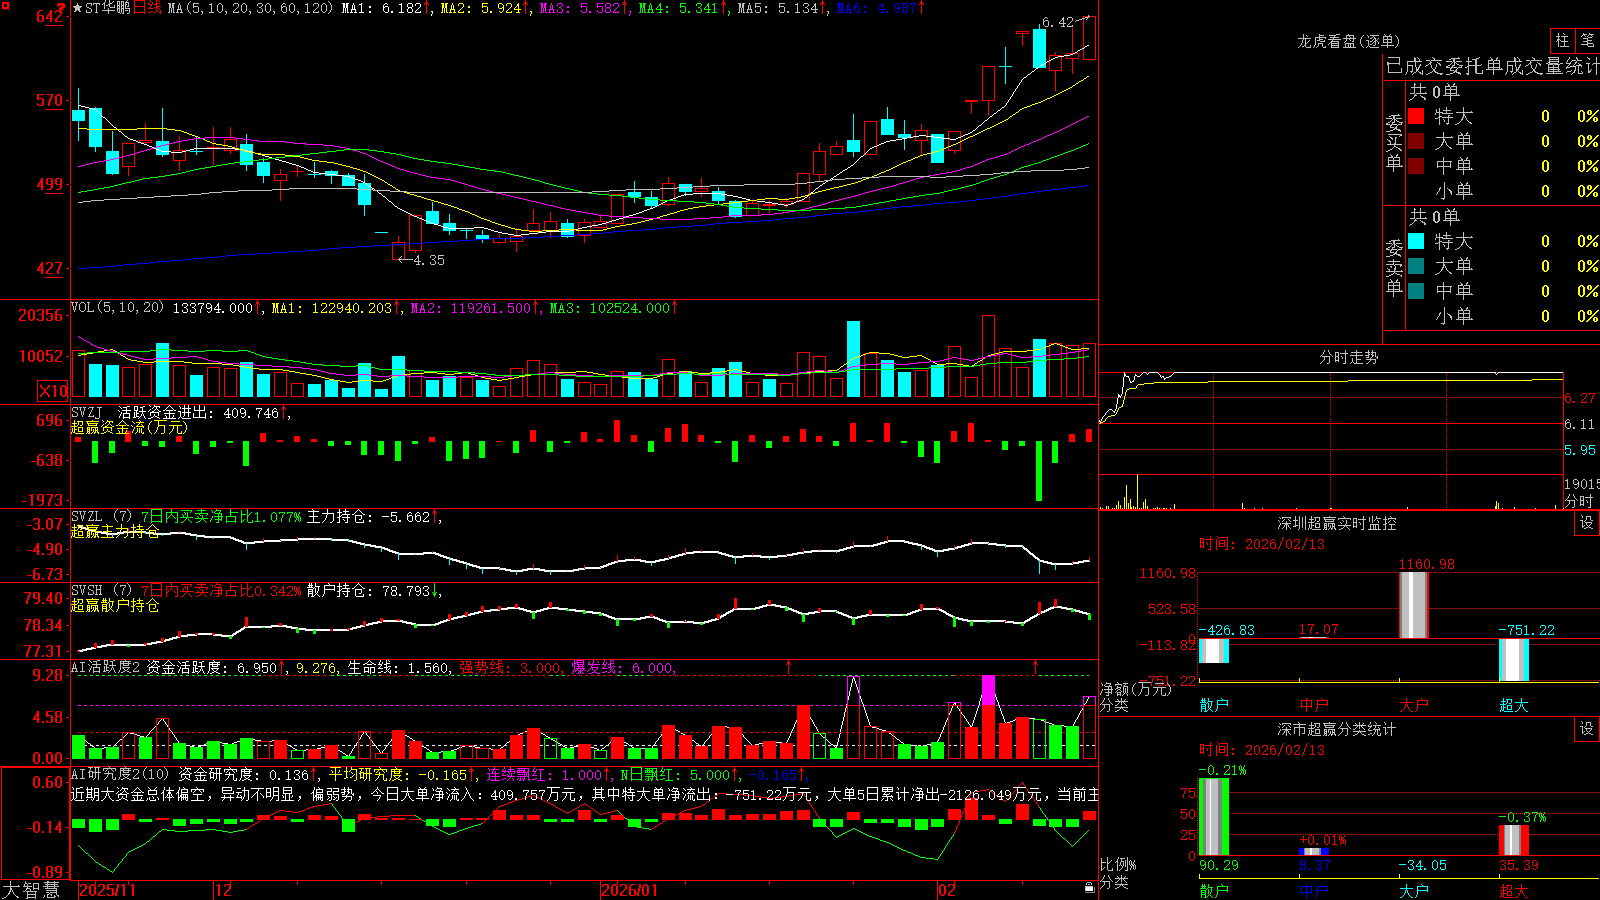The width and height of the screenshot is (1600, 900).
Task: Click the 散户 90.29 percentage bar
Action: click(x=1213, y=817)
